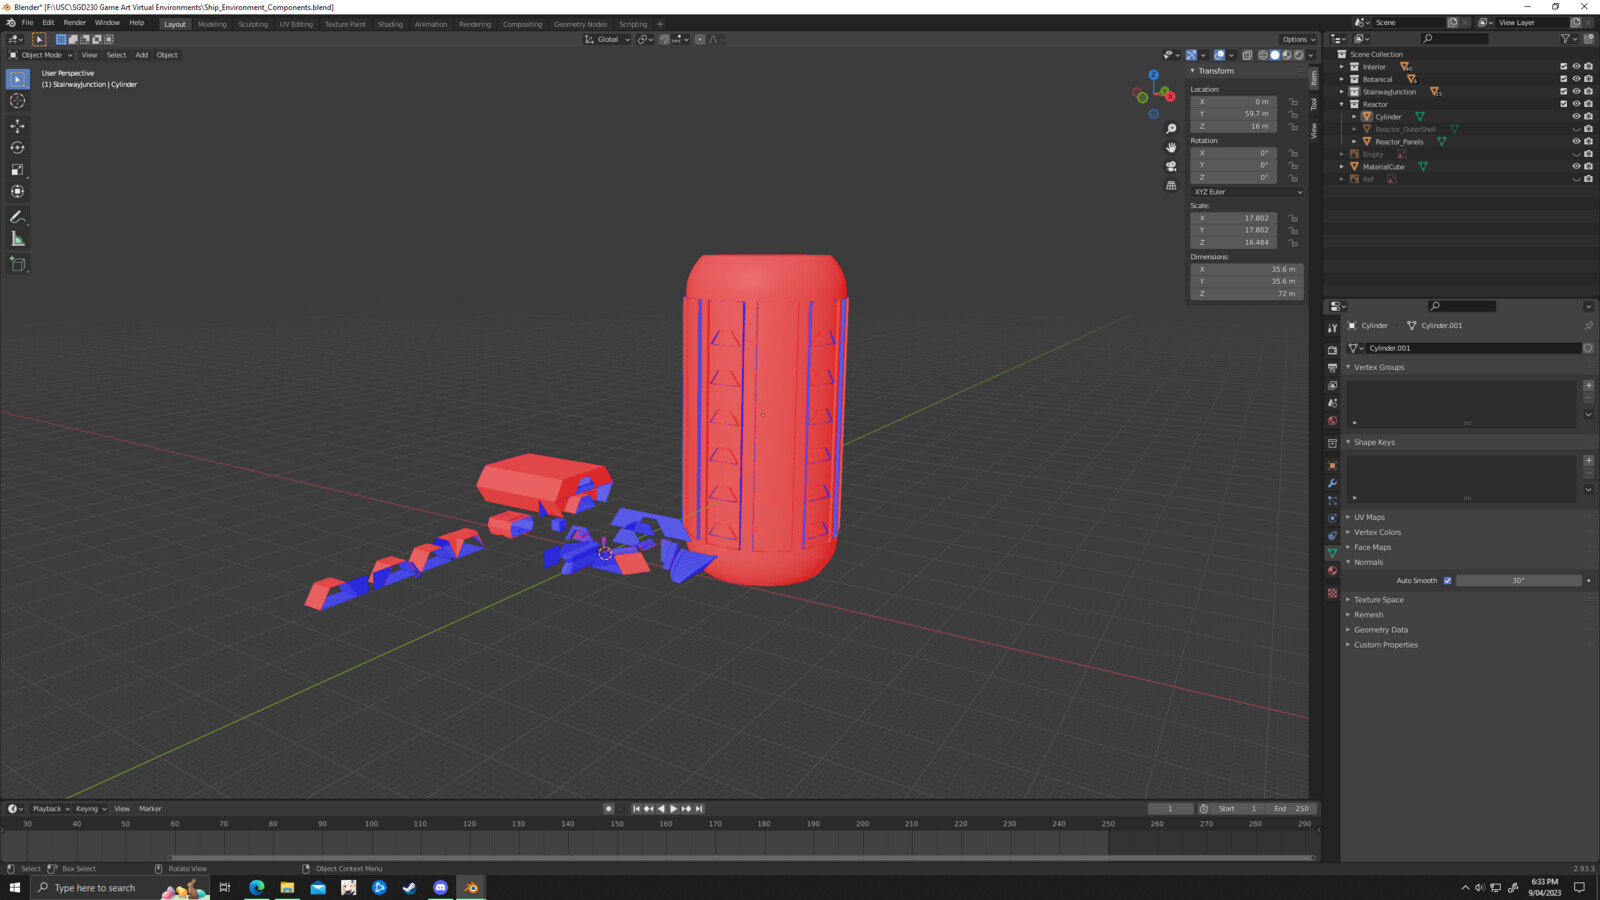Open Modifier properties wrench tab
1600x900 pixels.
pyautogui.click(x=1332, y=483)
